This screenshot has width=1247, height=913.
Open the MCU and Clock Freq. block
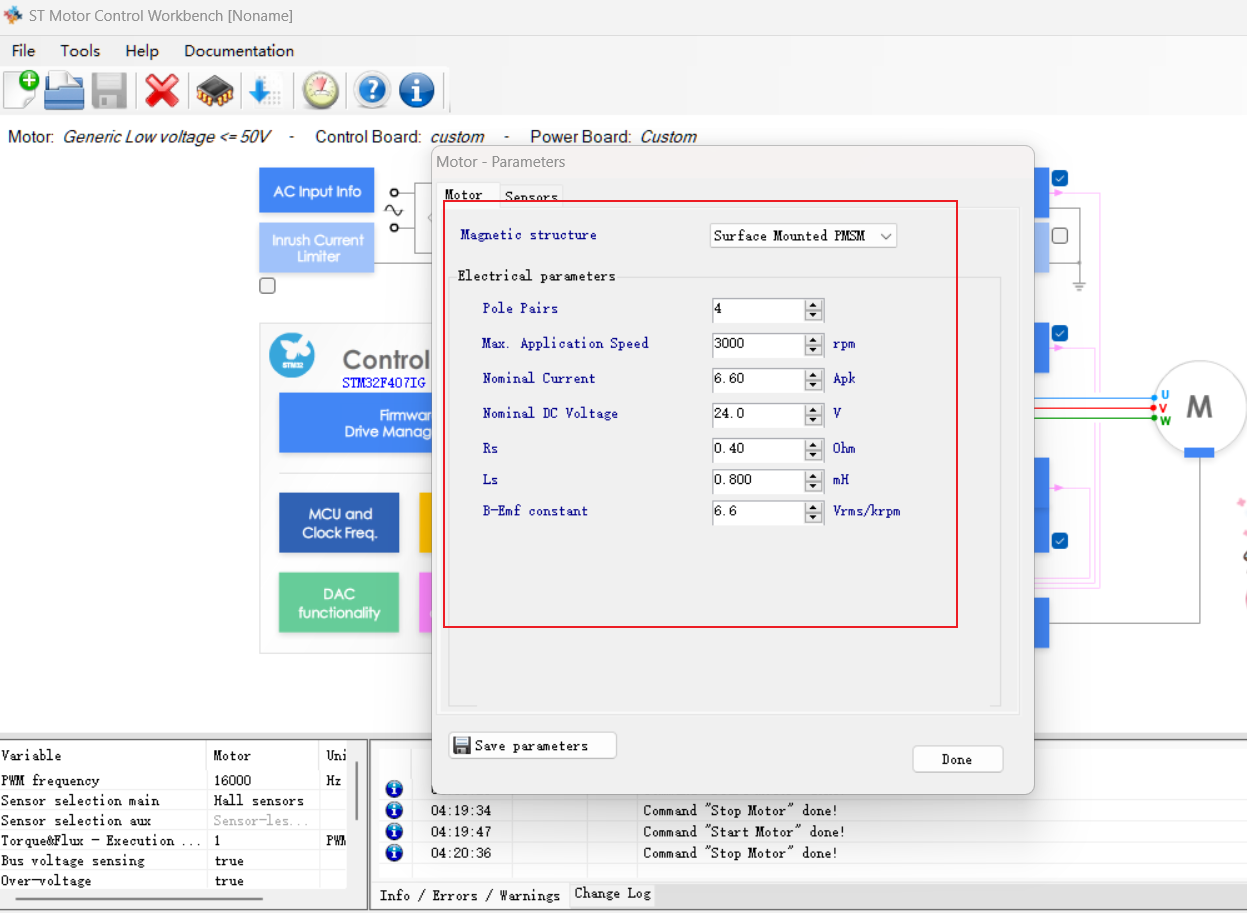339,523
